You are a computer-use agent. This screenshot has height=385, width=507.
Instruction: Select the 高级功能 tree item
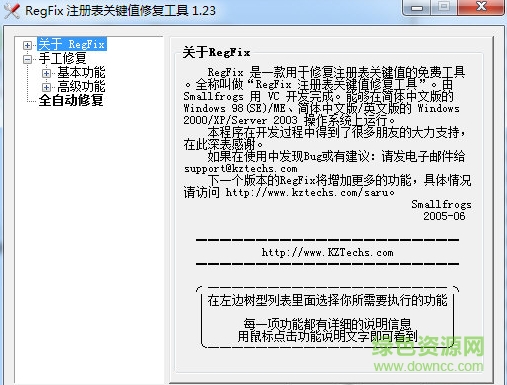pos(81,86)
